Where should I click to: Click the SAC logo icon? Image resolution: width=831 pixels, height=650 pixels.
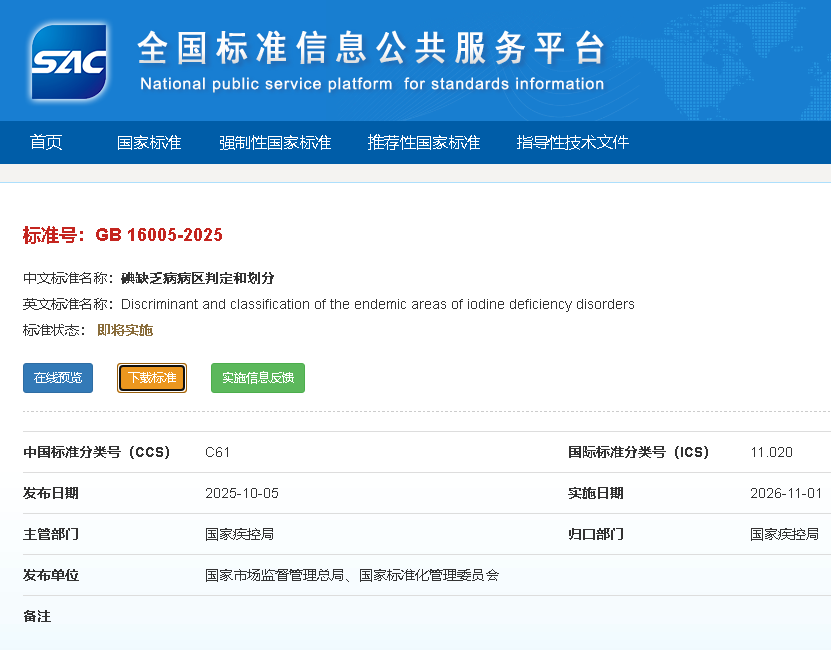tap(68, 62)
